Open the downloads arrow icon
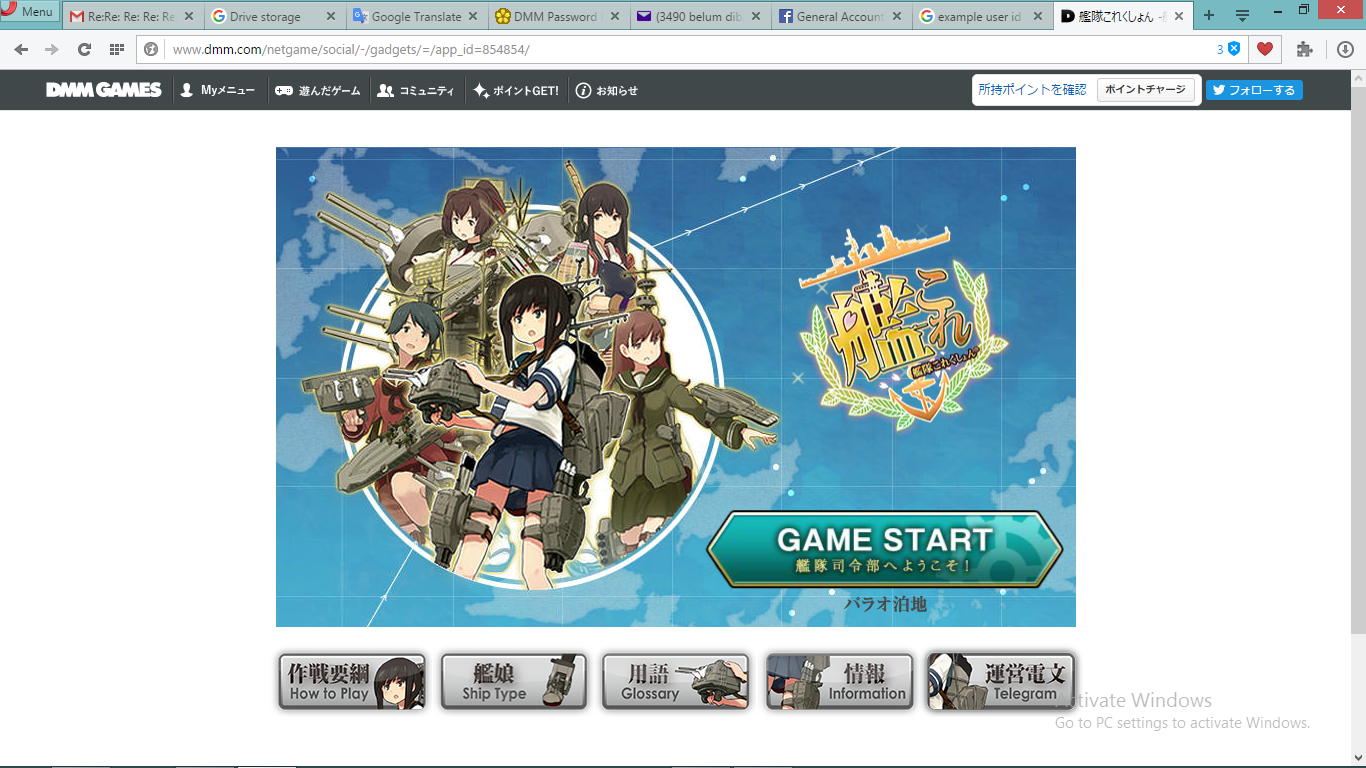The image size is (1366, 768). 1345,49
